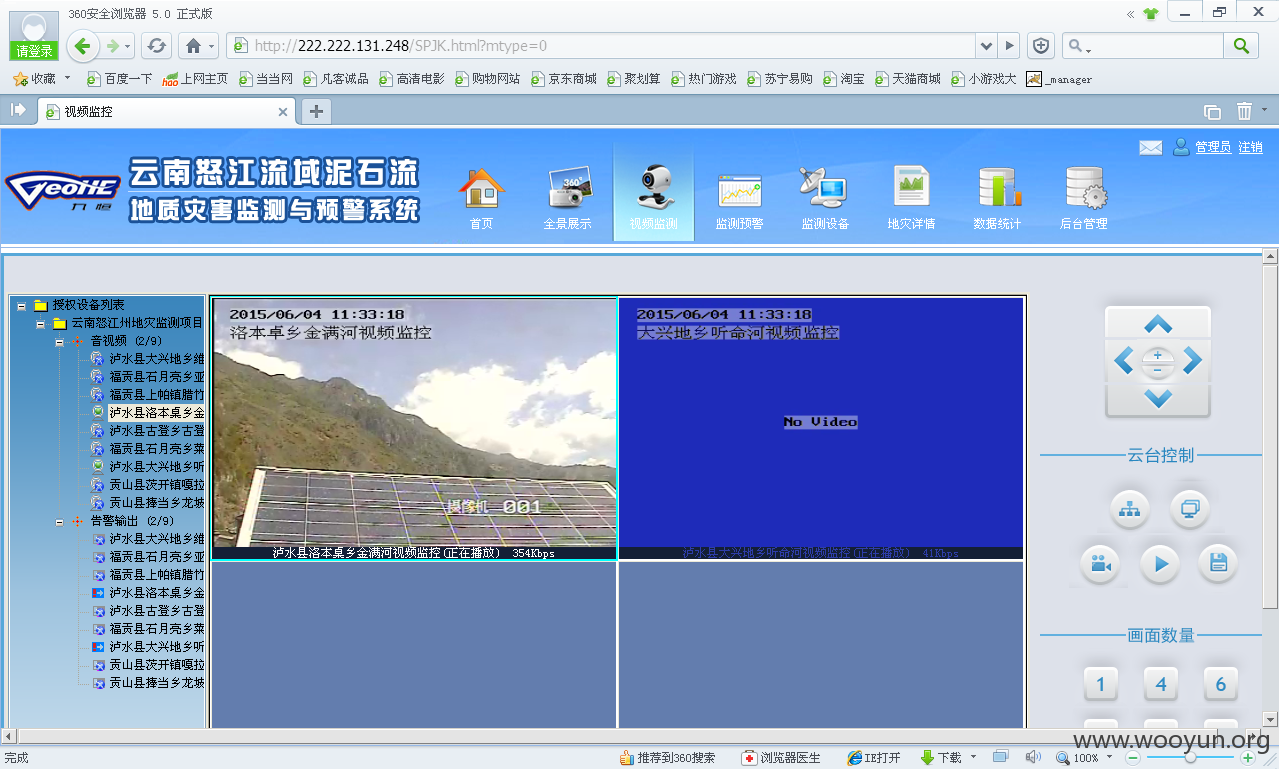1279x769 pixels.
Task: Open the 天猫商城 bookmark
Action: click(907, 79)
